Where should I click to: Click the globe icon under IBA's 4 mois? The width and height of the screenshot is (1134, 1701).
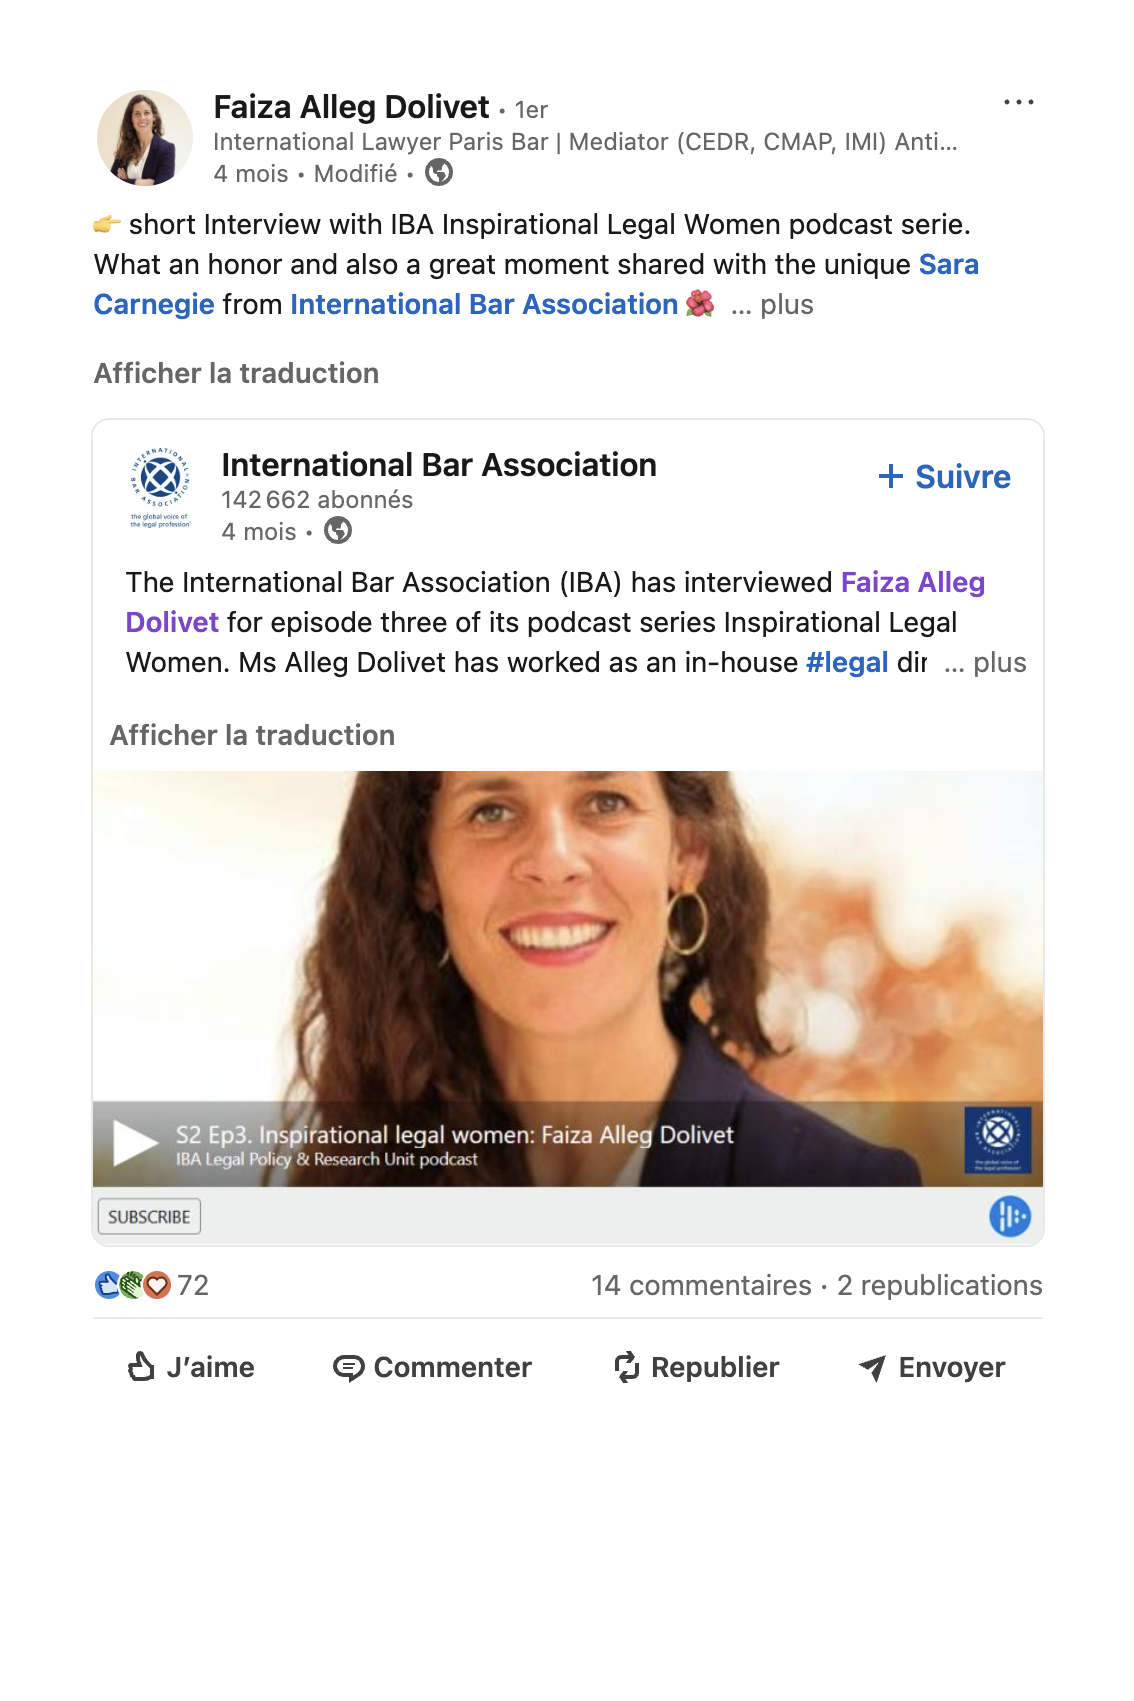pyautogui.click(x=338, y=530)
